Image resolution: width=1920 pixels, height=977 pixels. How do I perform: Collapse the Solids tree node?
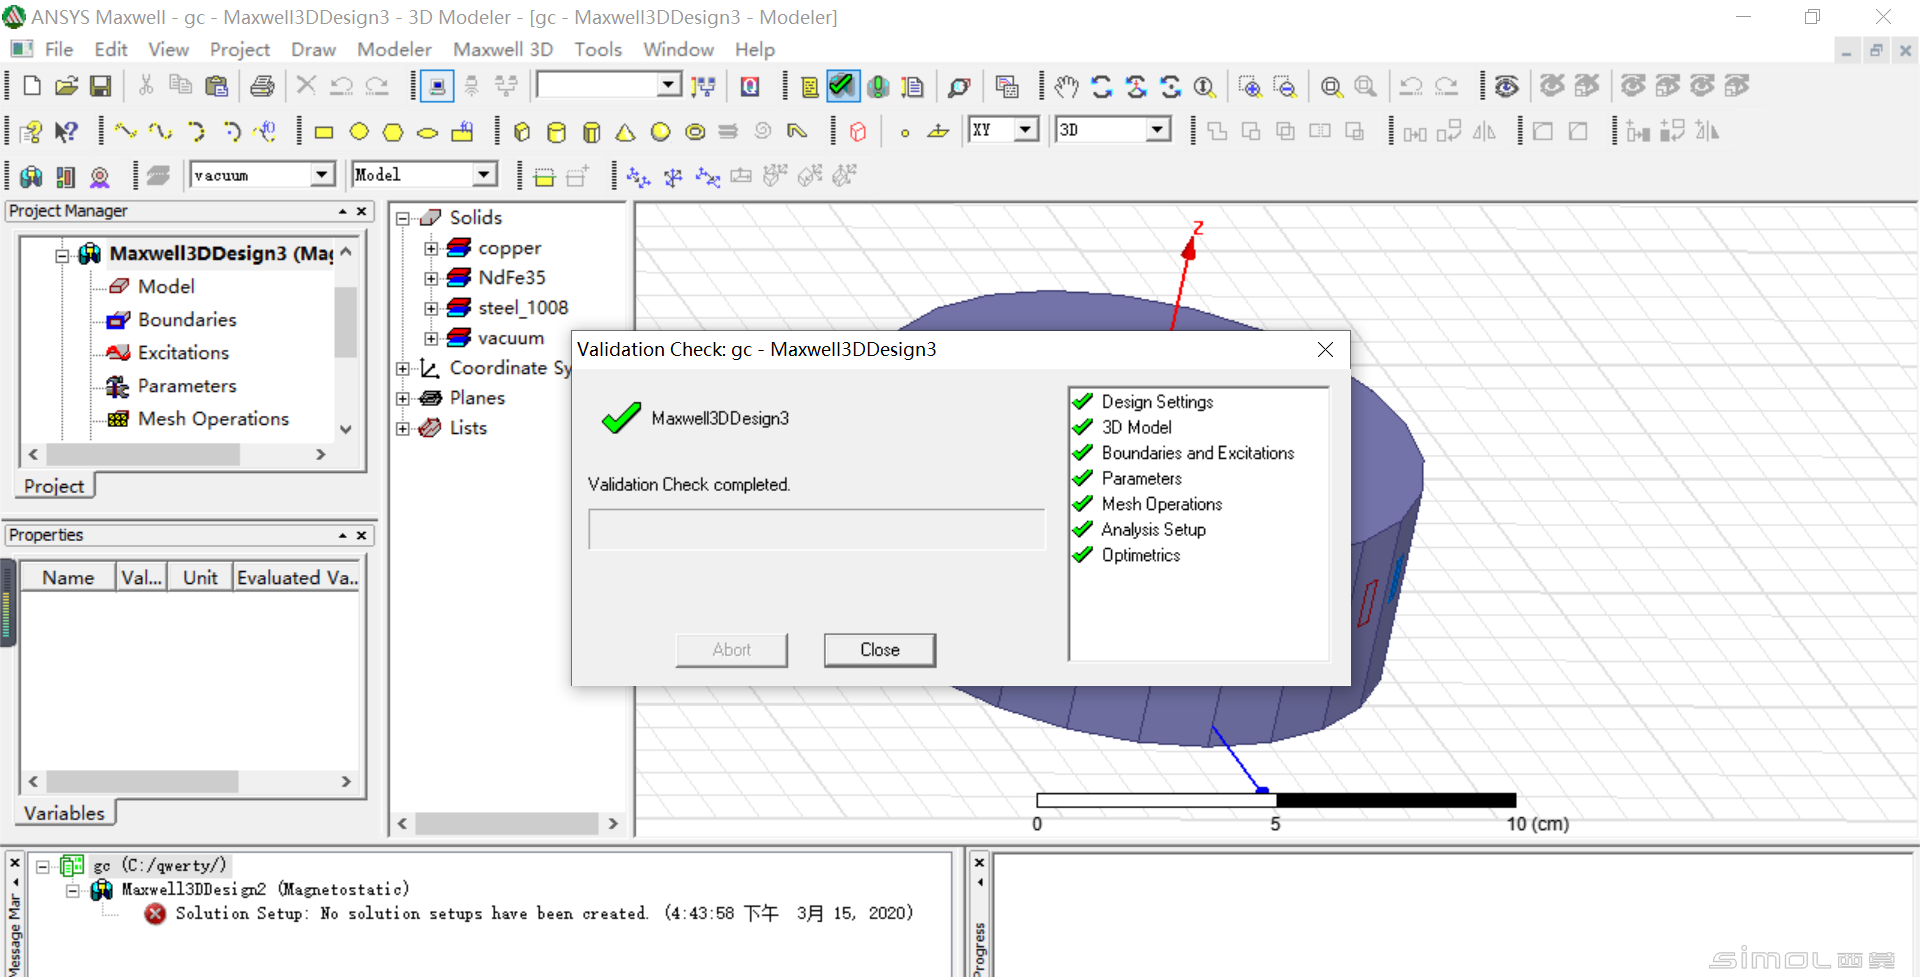coord(403,218)
